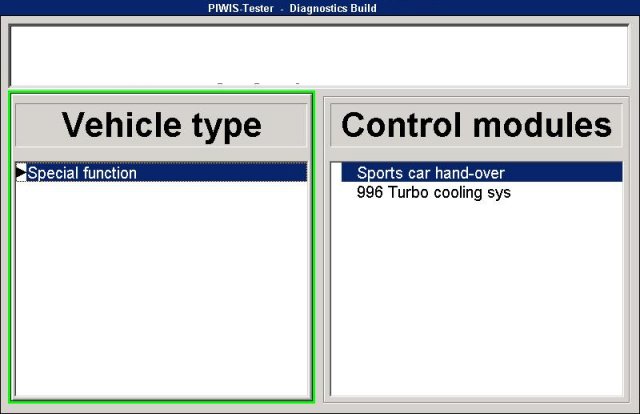Click the arrow marker beside Special function
This screenshot has width=640, height=414.
[x=21, y=172]
